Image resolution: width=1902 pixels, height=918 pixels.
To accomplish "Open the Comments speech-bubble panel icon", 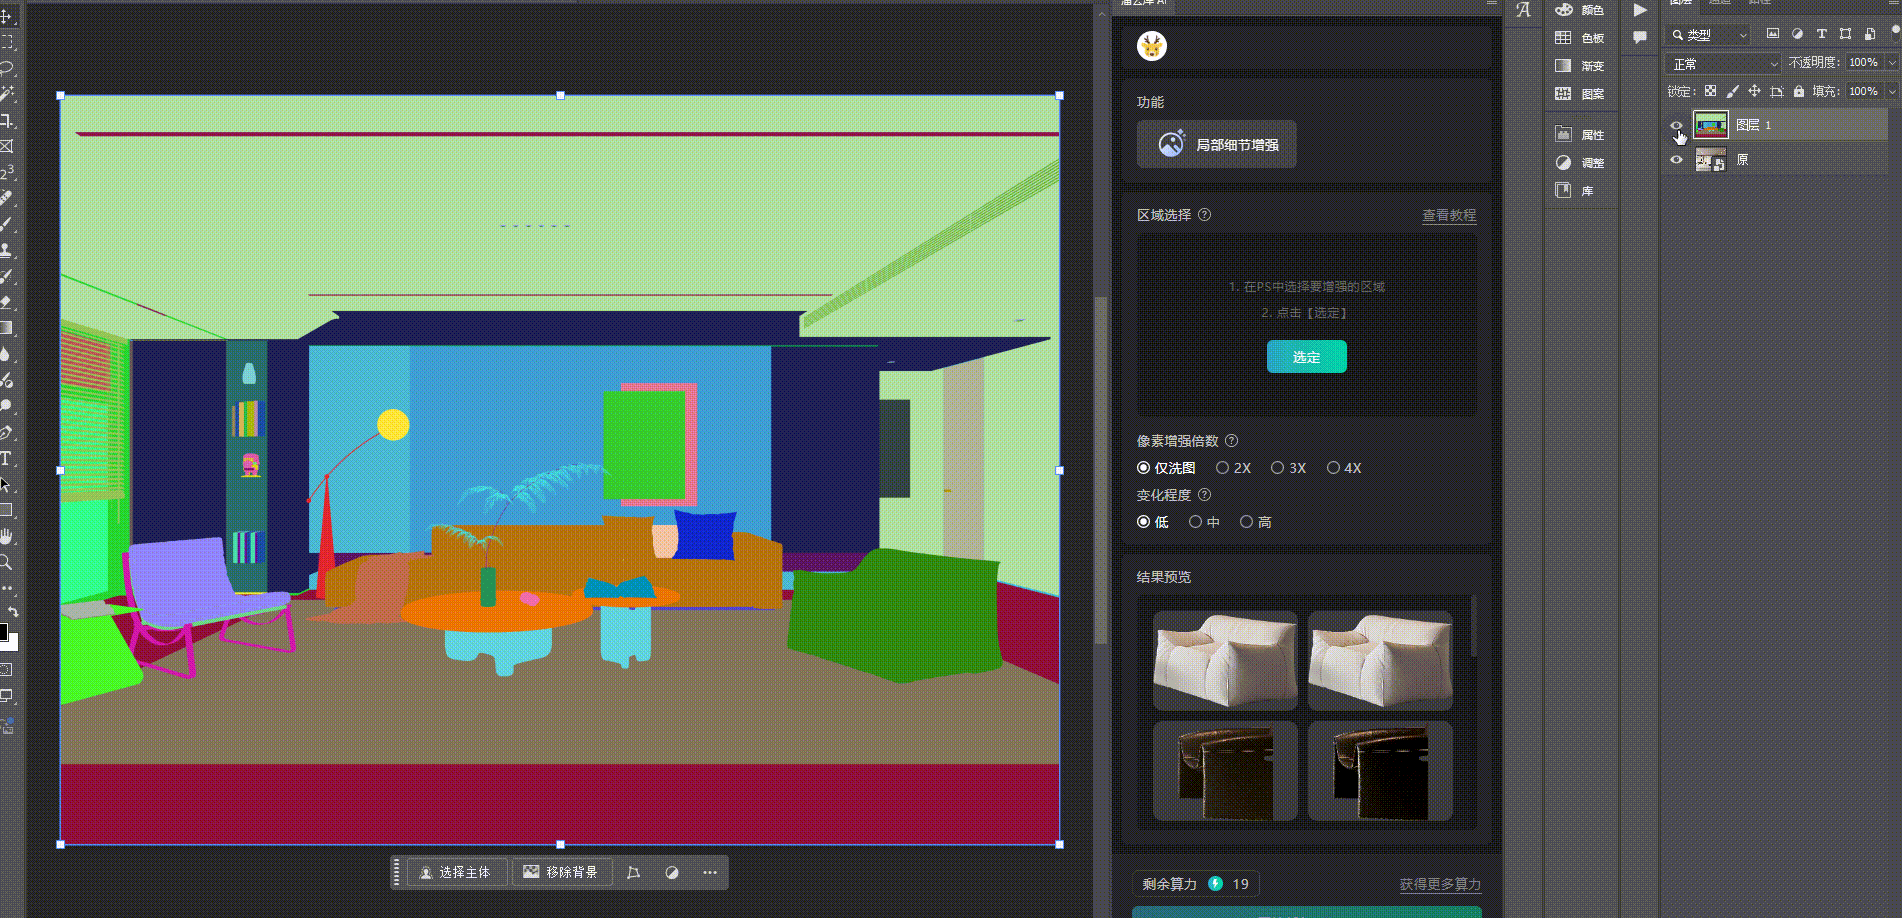I will 1640,38.
